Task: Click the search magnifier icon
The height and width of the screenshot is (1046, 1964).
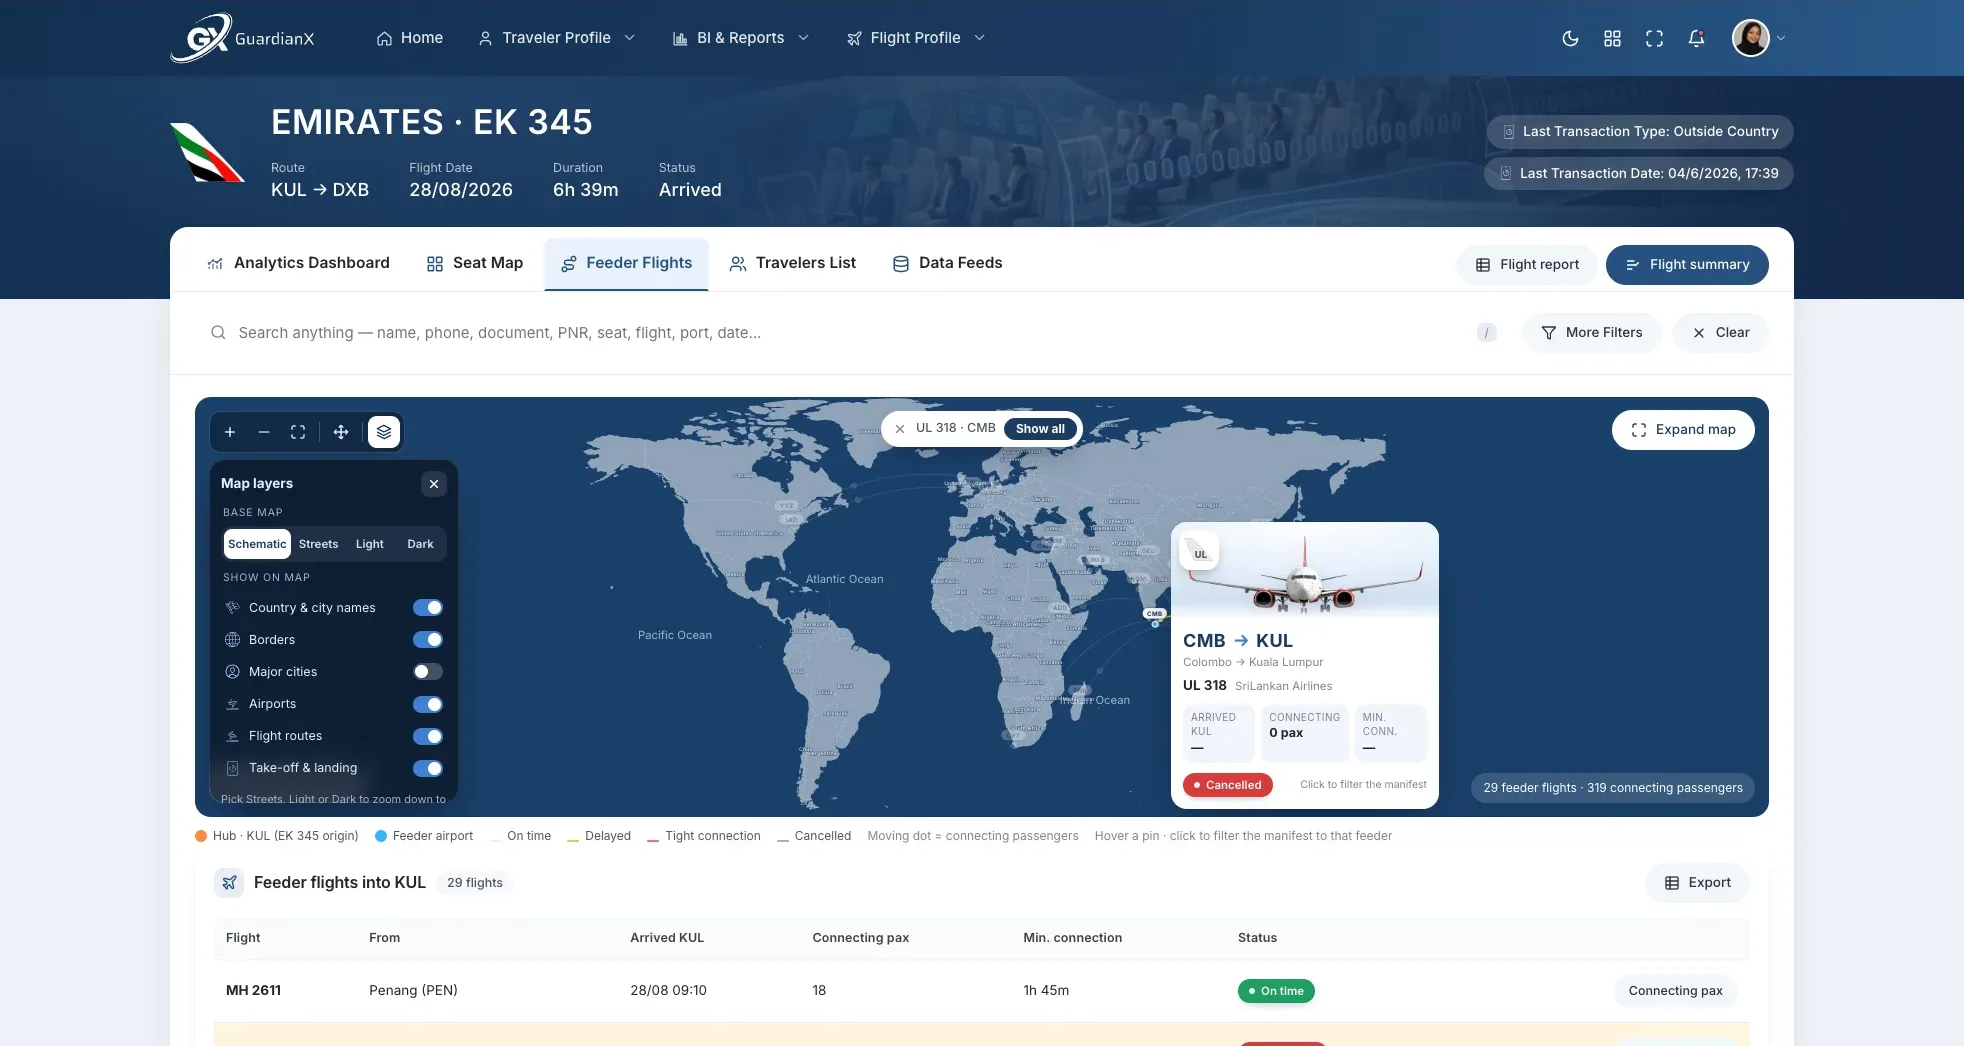Action: (x=218, y=333)
